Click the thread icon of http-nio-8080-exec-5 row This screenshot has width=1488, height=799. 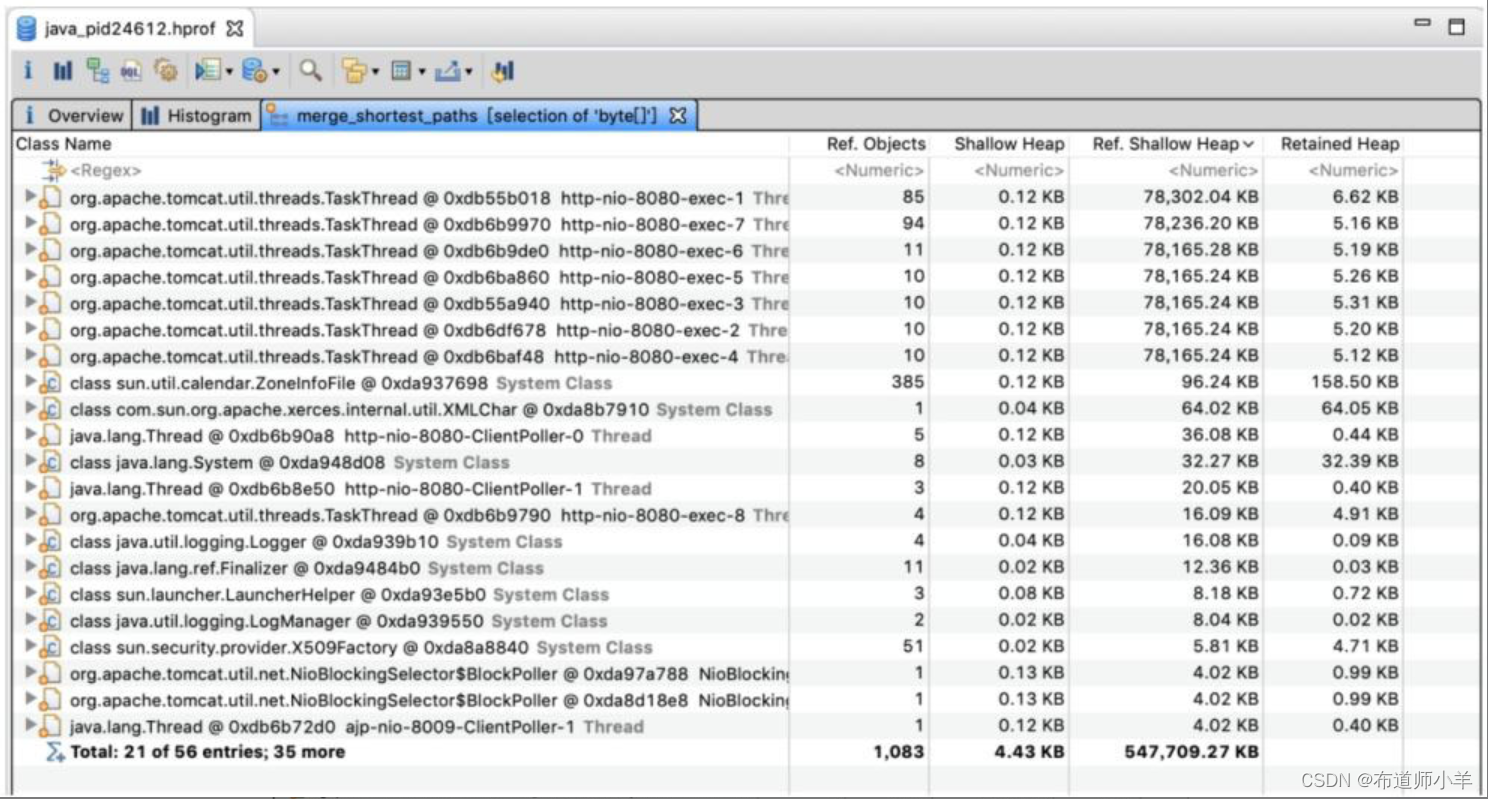(x=50, y=277)
